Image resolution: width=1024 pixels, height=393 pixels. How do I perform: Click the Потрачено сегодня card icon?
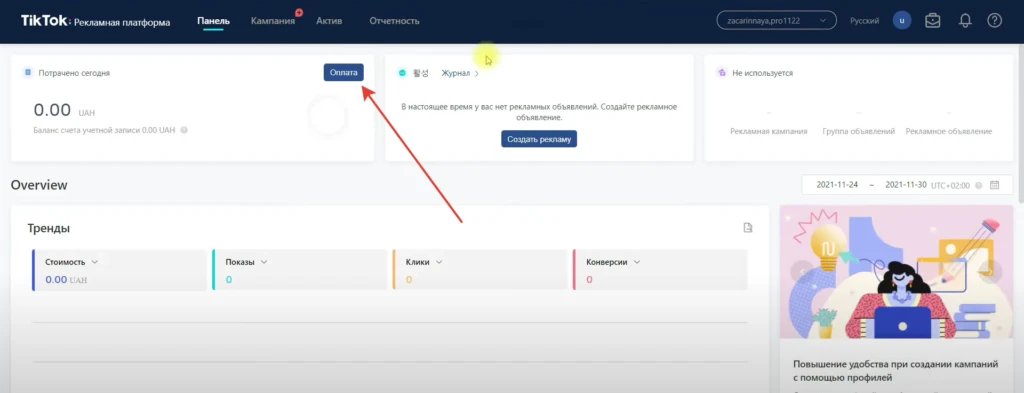pos(27,72)
